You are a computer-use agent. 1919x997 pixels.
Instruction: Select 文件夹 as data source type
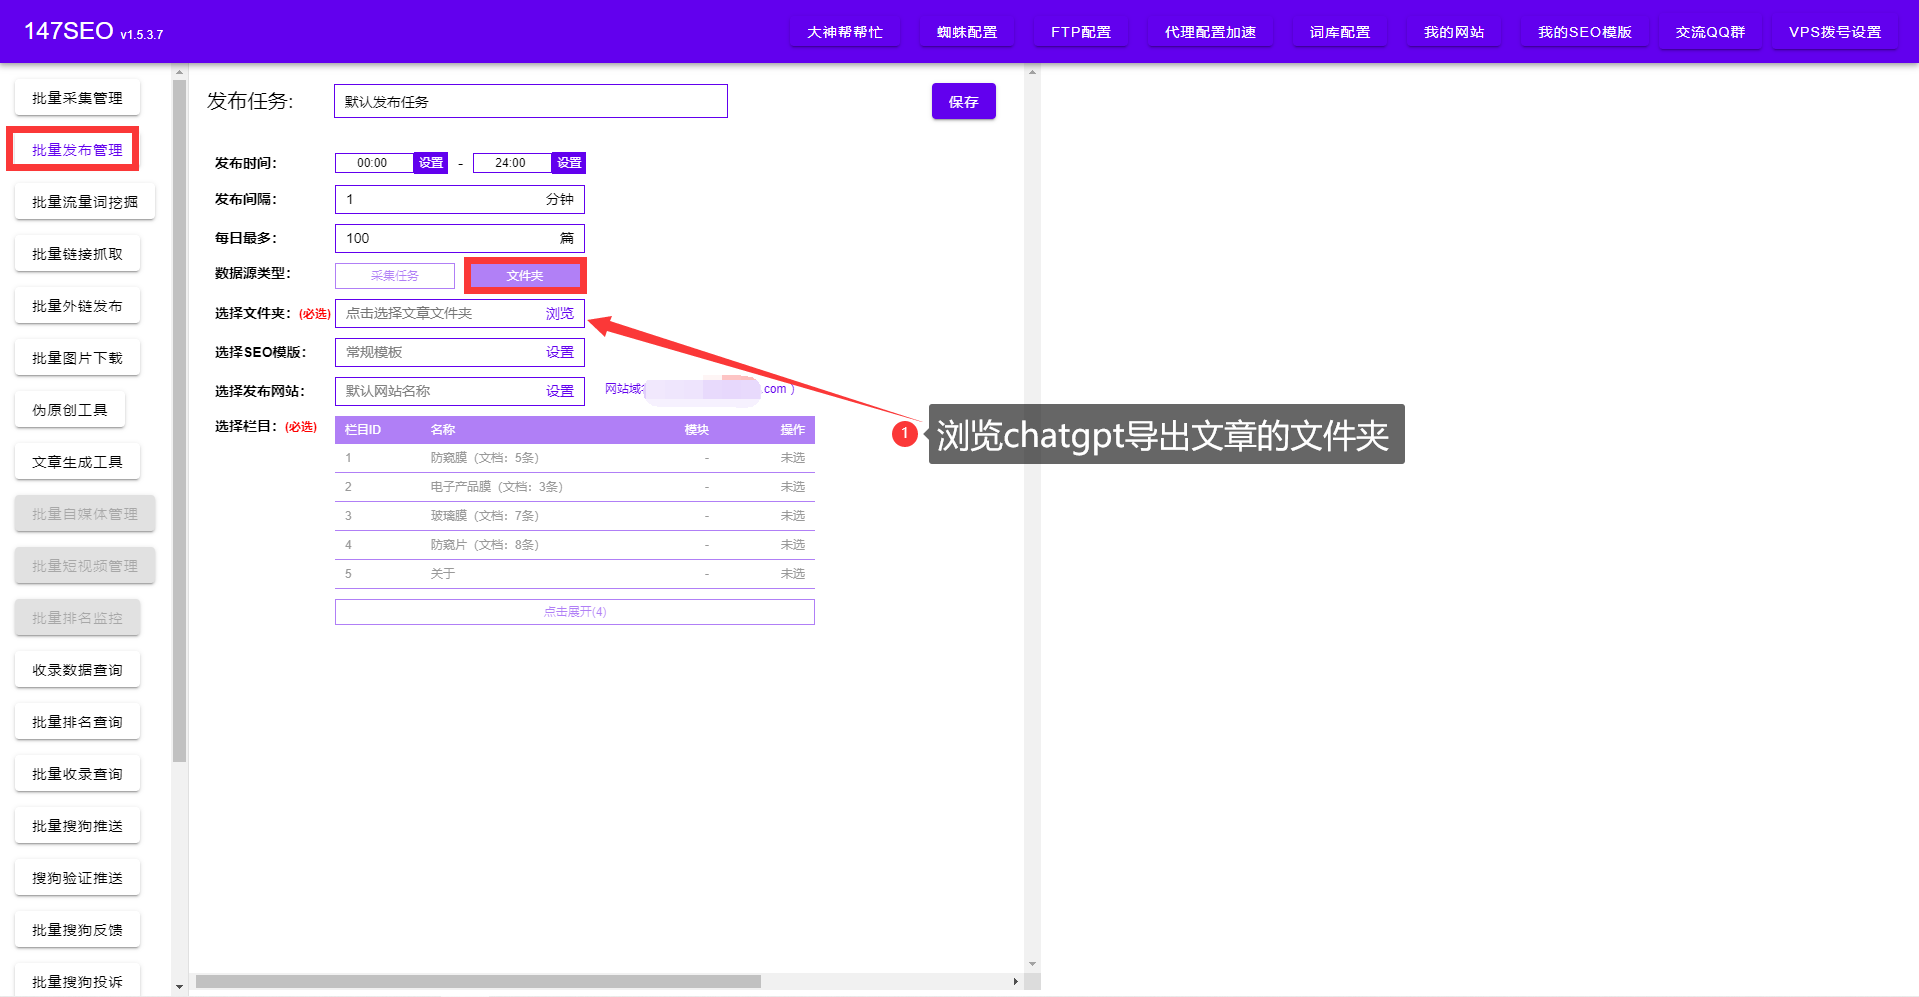pyautogui.click(x=525, y=276)
